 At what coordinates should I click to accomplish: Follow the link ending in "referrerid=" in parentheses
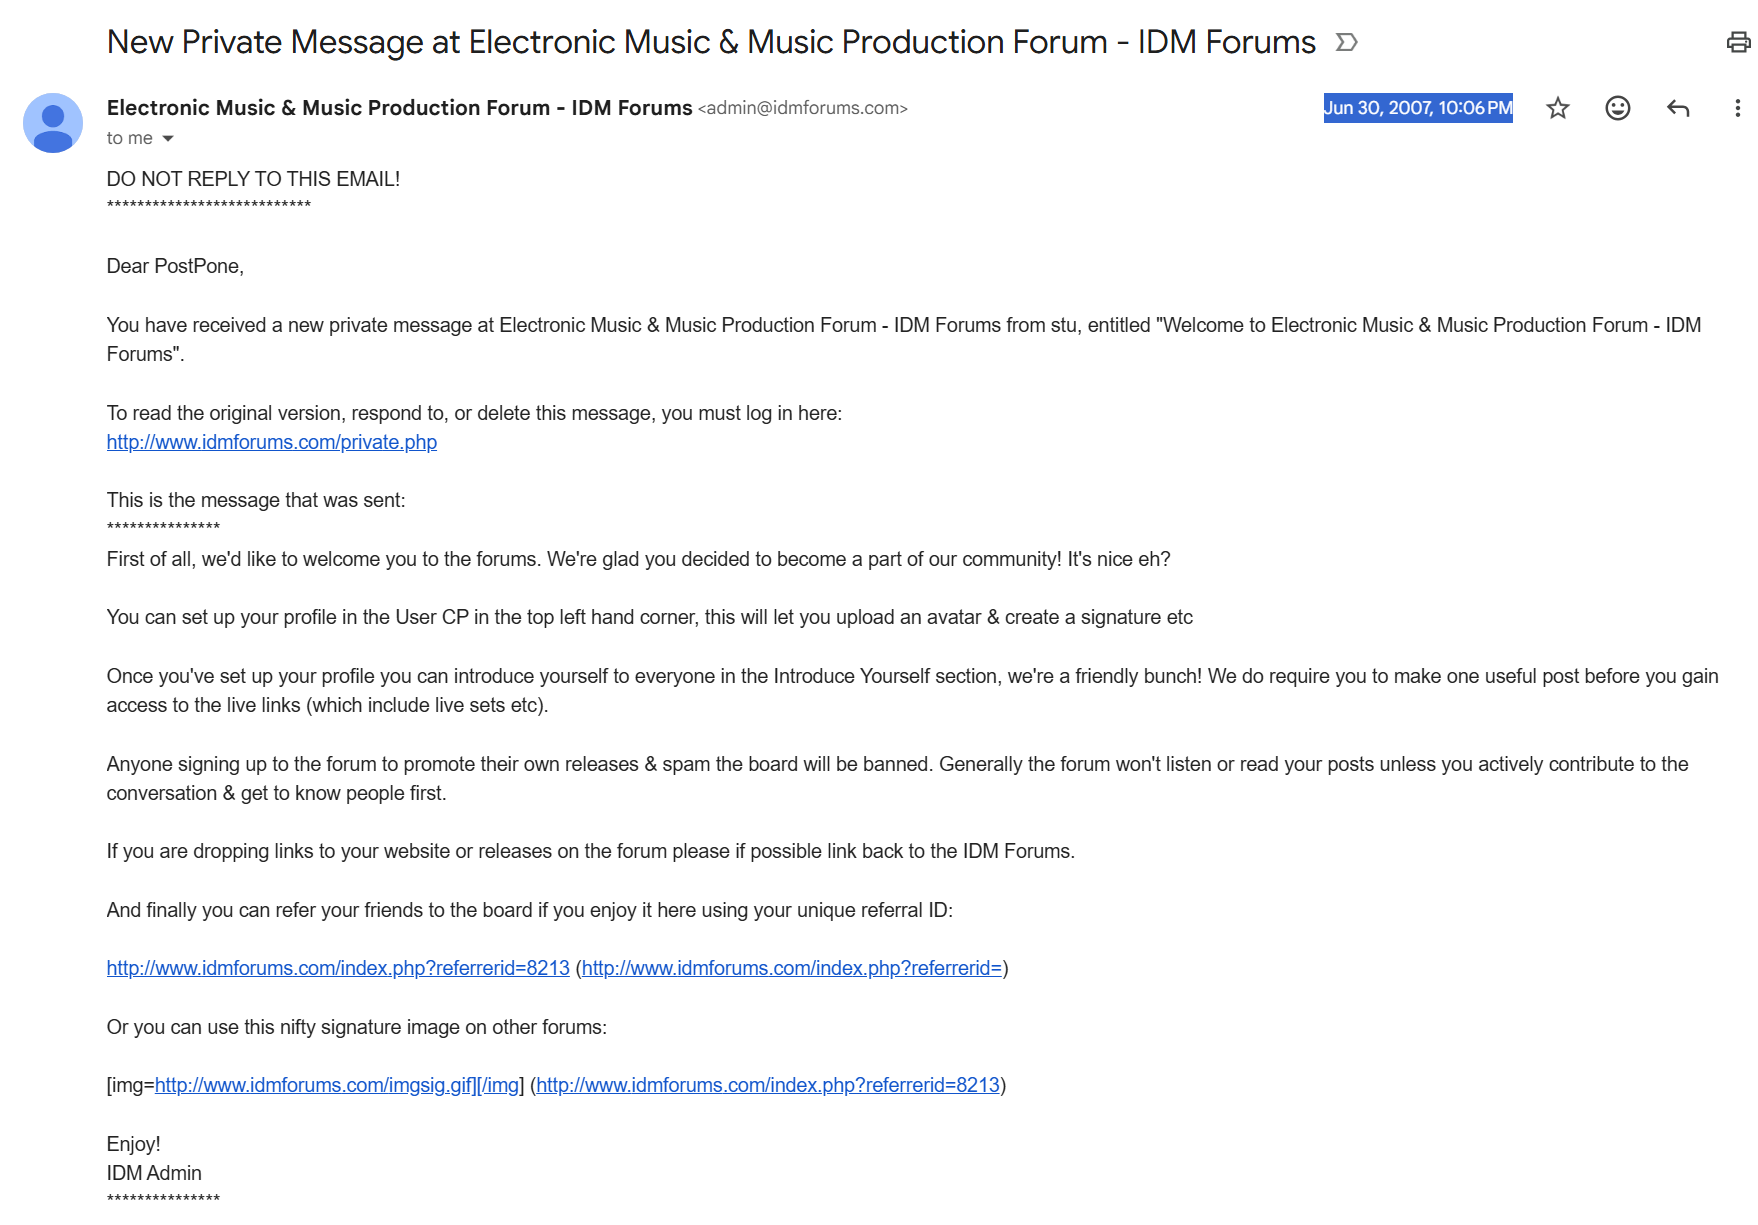[x=791, y=968]
